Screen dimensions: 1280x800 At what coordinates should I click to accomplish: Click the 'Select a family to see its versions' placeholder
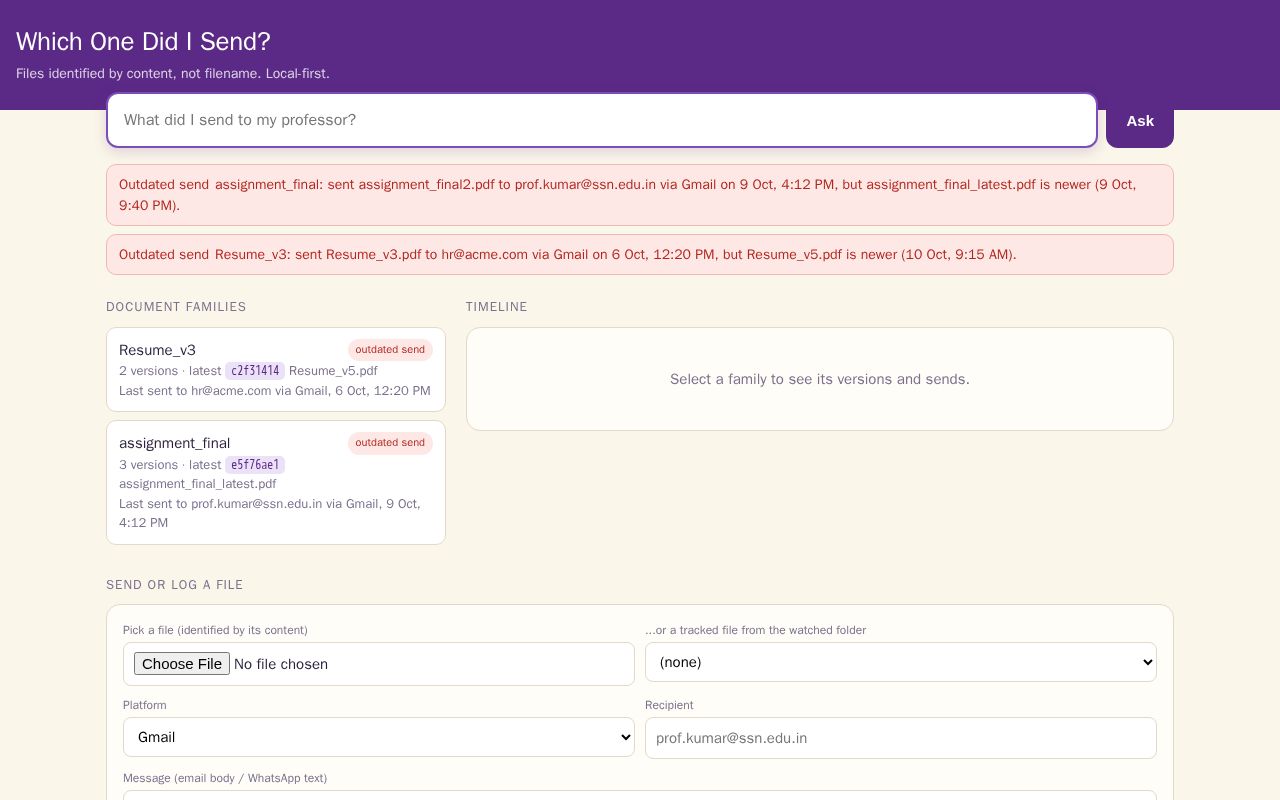click(820, 379)
